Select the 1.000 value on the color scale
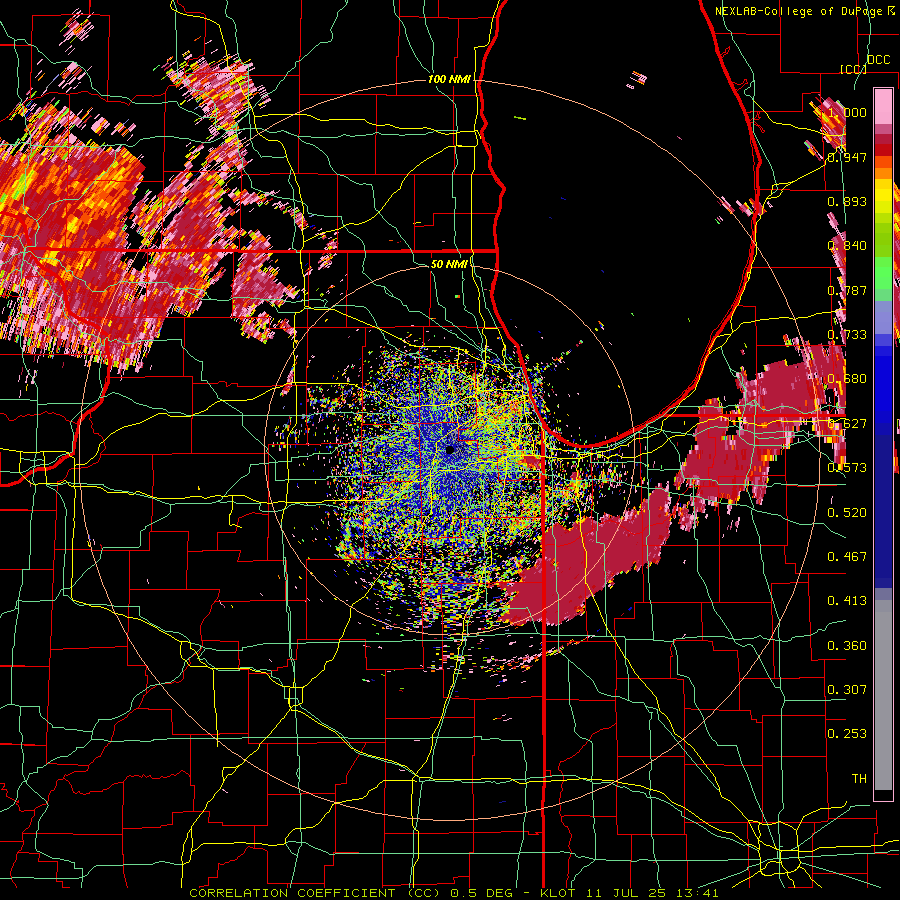This screenshot has height=900, width=900. (847, 112)
